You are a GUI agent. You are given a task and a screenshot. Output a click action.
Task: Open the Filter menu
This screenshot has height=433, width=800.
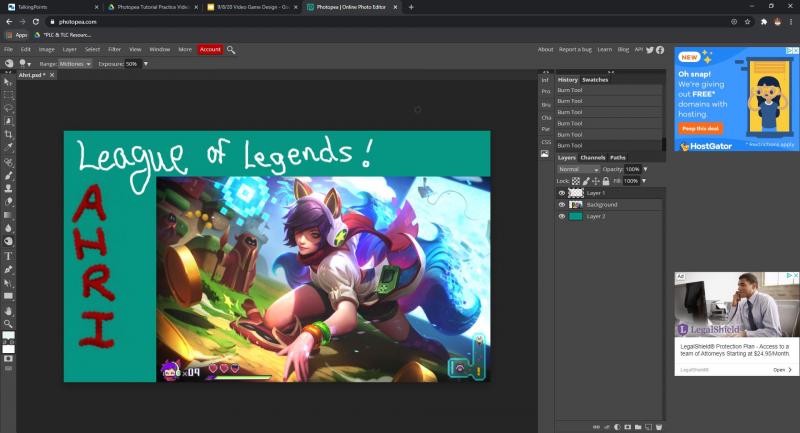point(114,49)
